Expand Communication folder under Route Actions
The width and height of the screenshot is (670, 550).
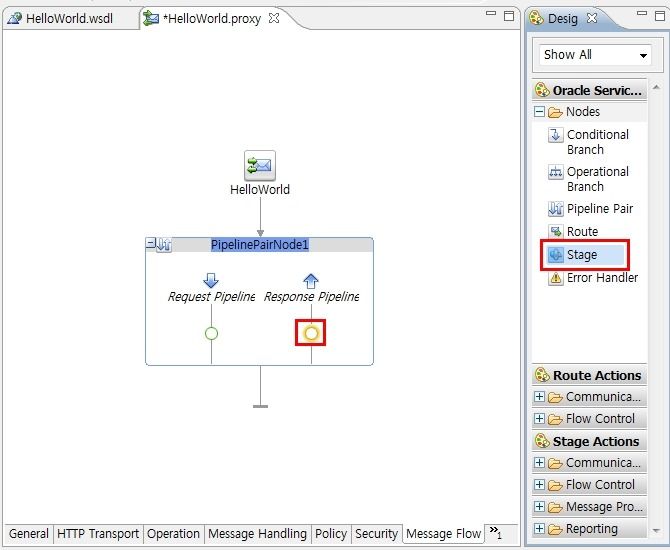539,397
